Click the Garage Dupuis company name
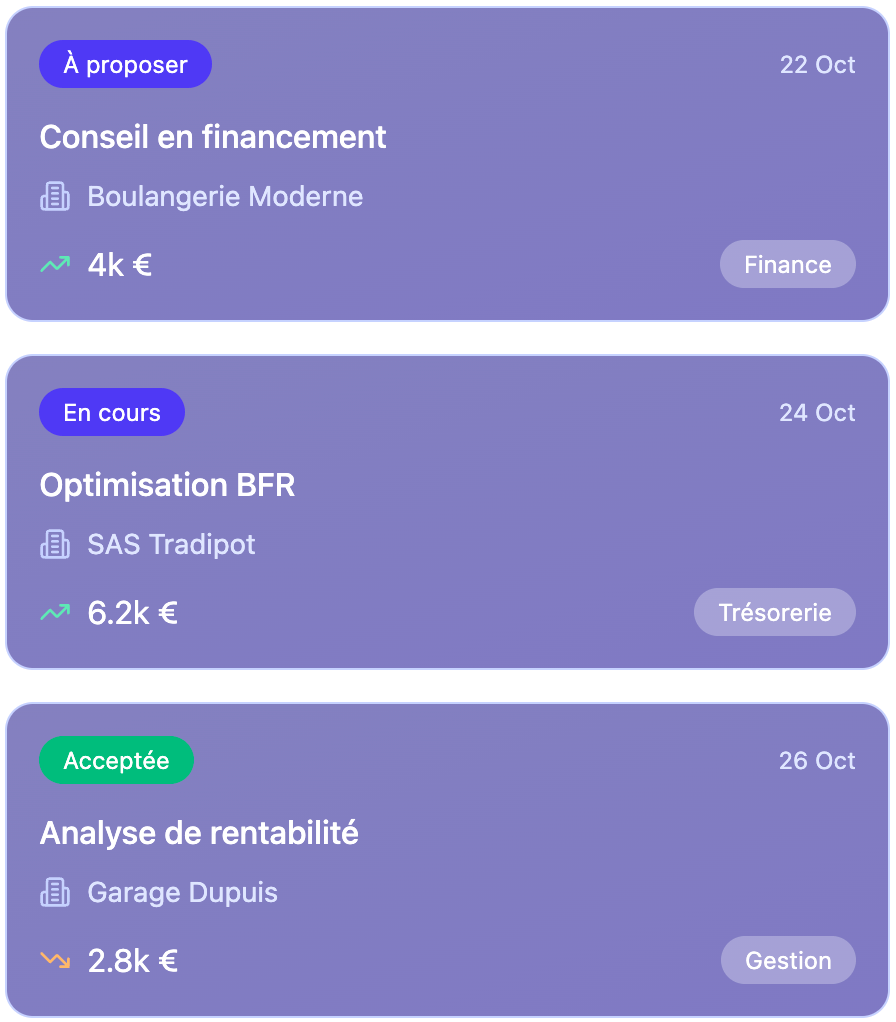This screenshot has height=1022, width=896. [x=183, y=893]
